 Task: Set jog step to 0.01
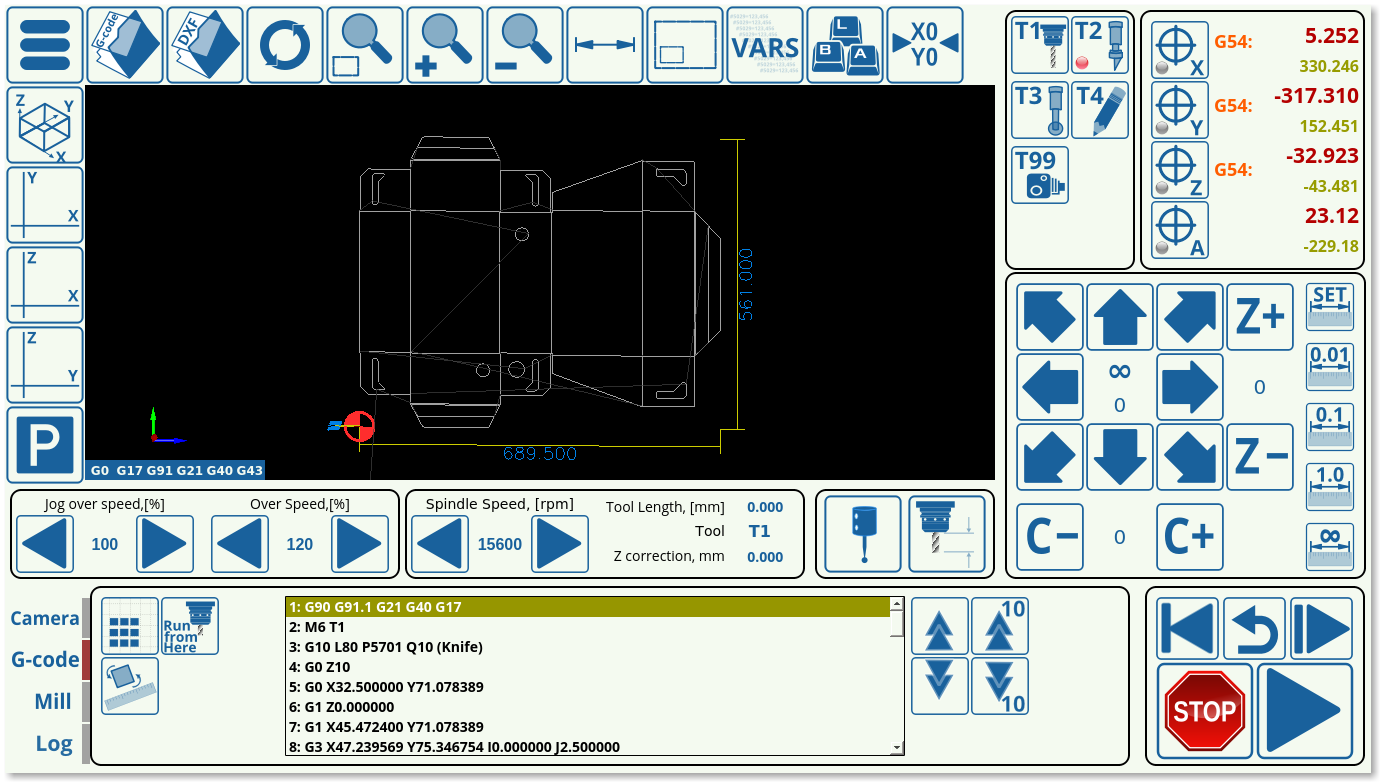click(x=1330, y=367)
